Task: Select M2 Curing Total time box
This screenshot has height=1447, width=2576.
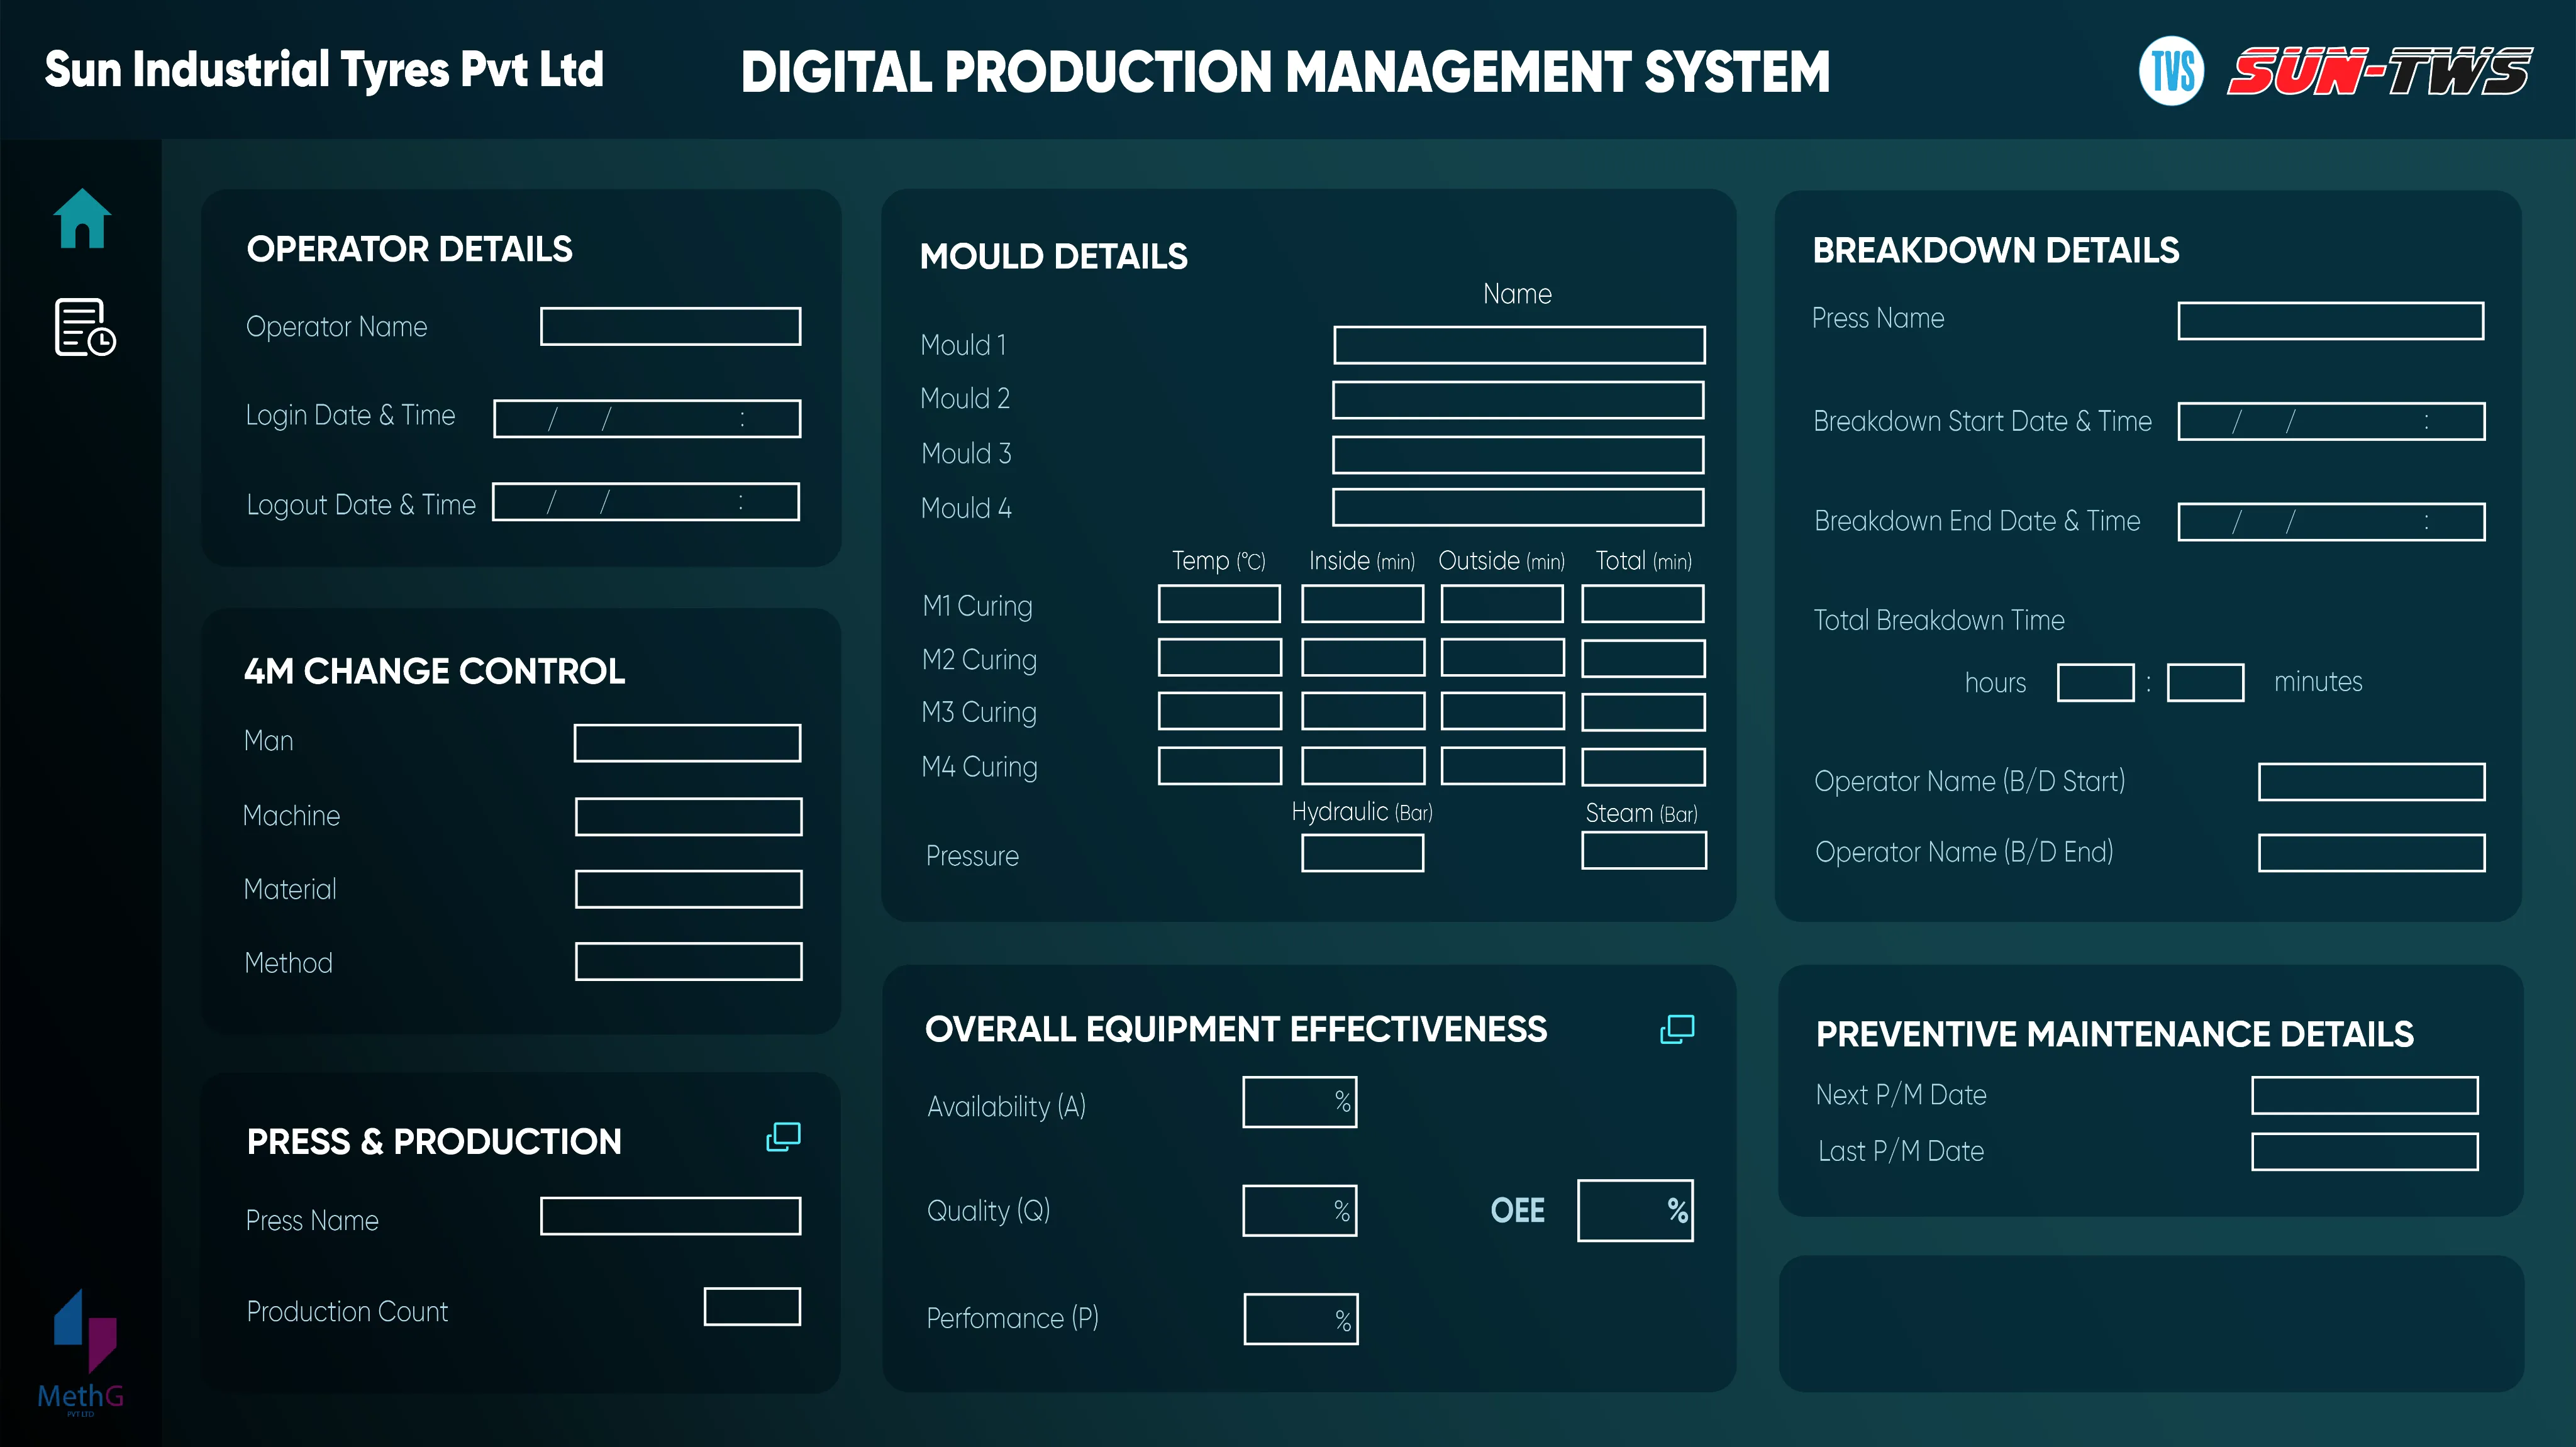Action: click(1643, 658)
